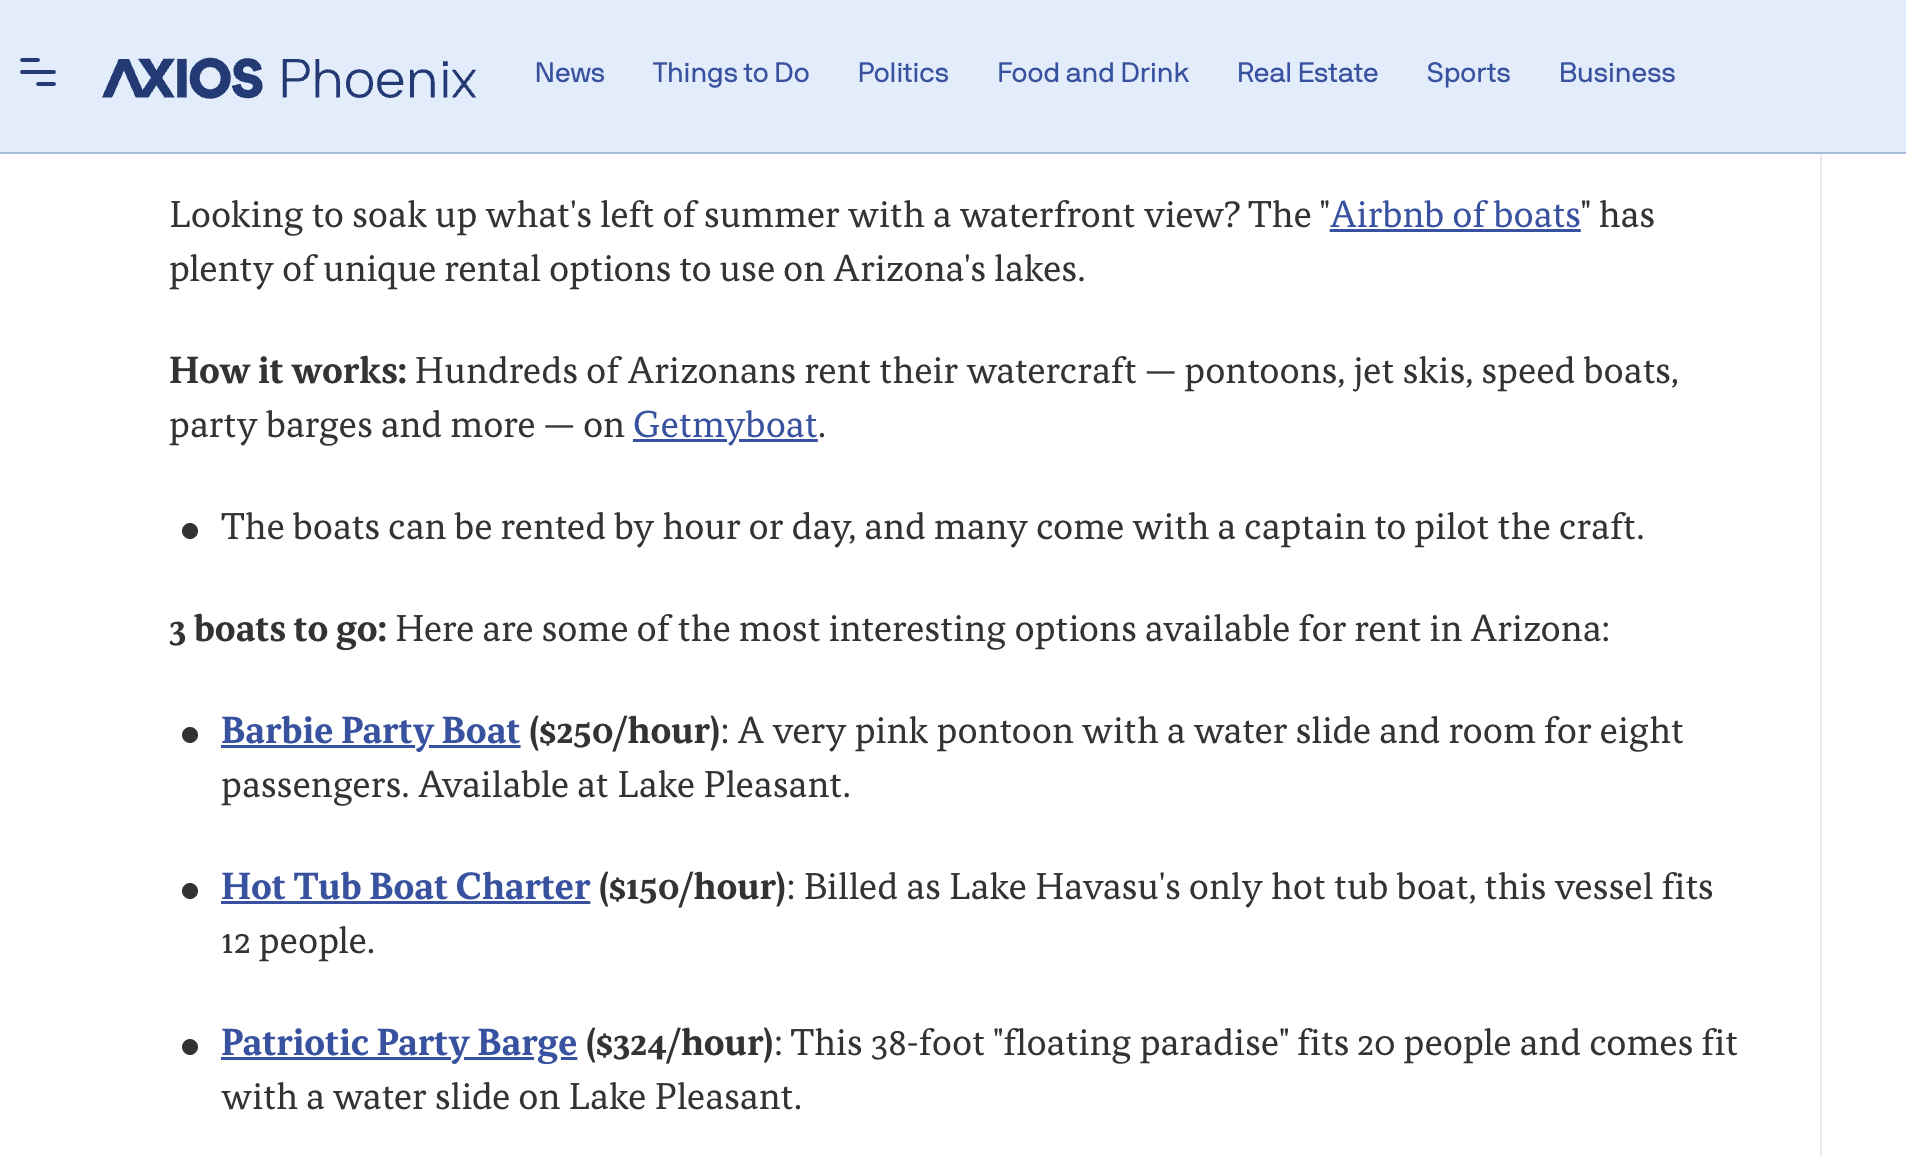Switch to the Sports section
1906x1156 pixels.
1467,73
